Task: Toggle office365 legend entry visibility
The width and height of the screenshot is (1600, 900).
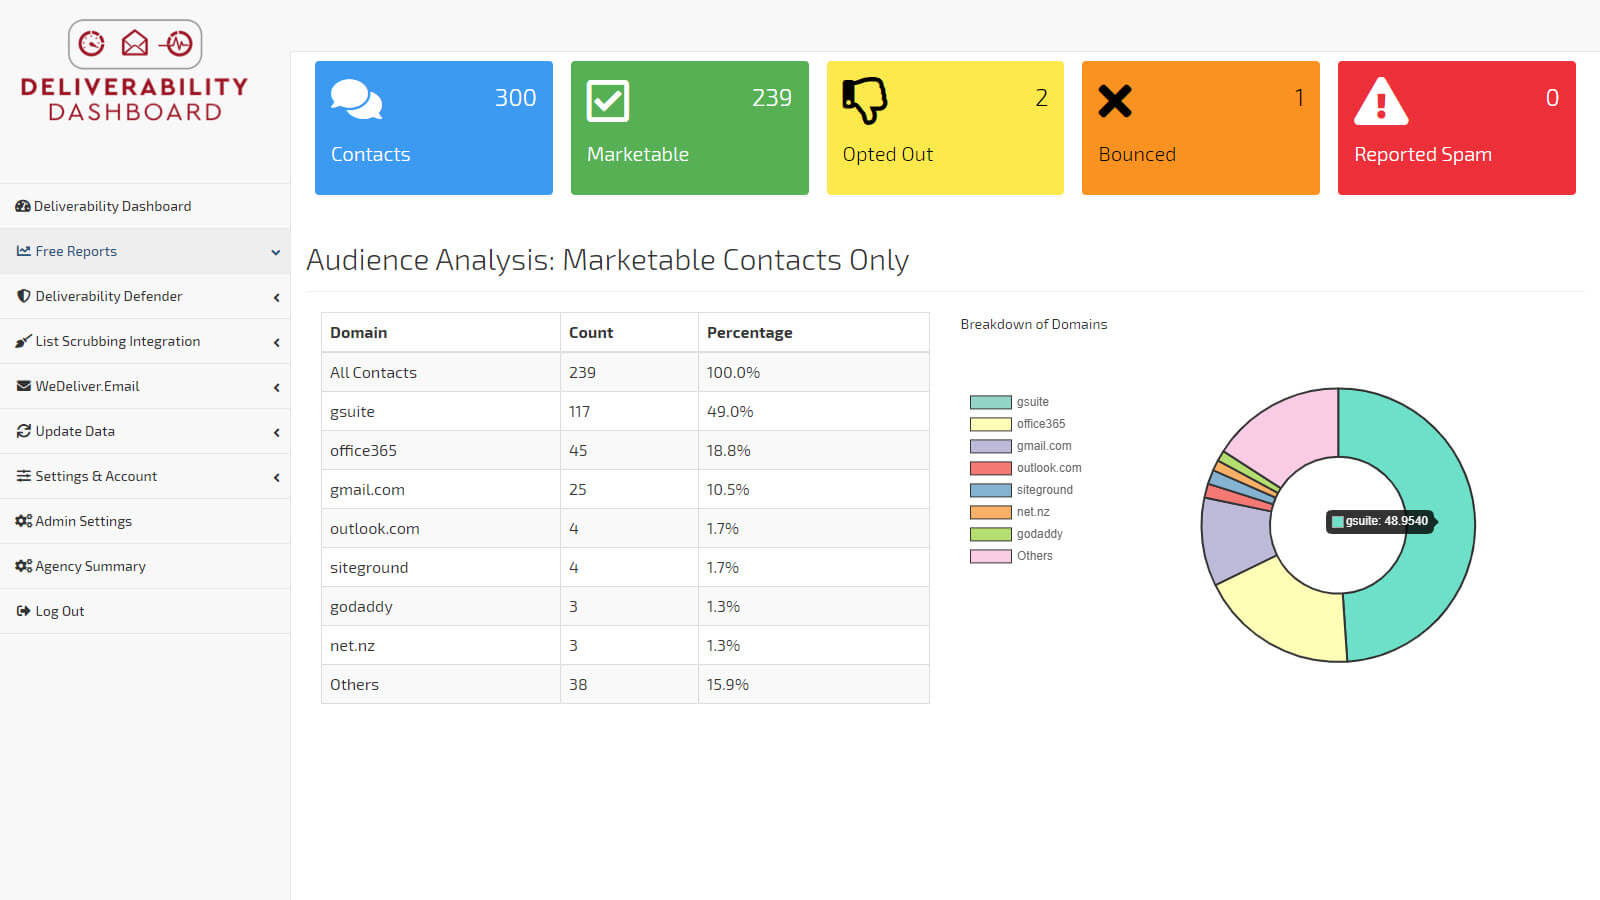Action: click(1018, 424)
